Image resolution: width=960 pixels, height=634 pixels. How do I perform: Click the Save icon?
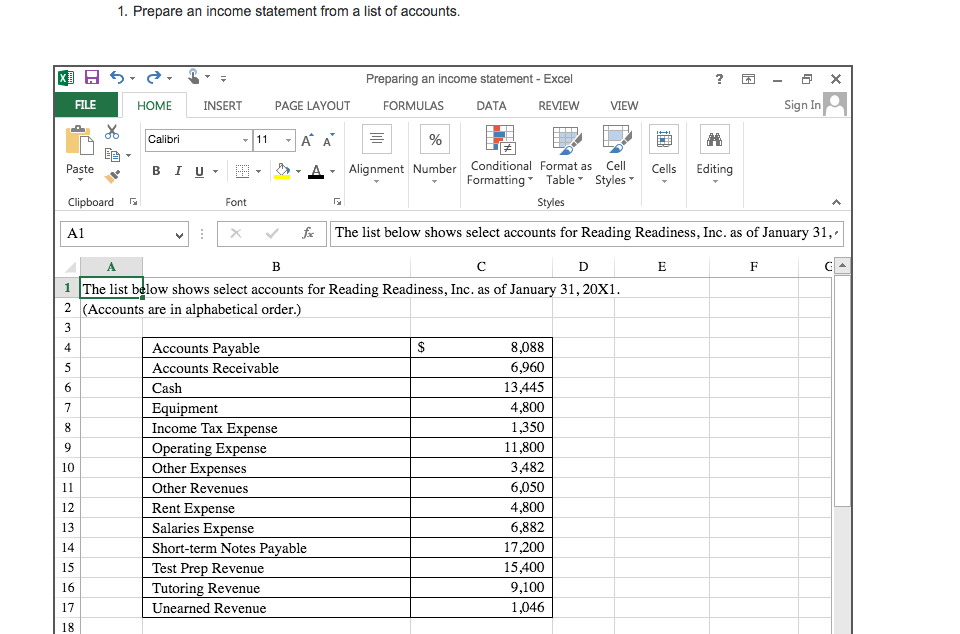pyautogui.click(x=91, y=77)
